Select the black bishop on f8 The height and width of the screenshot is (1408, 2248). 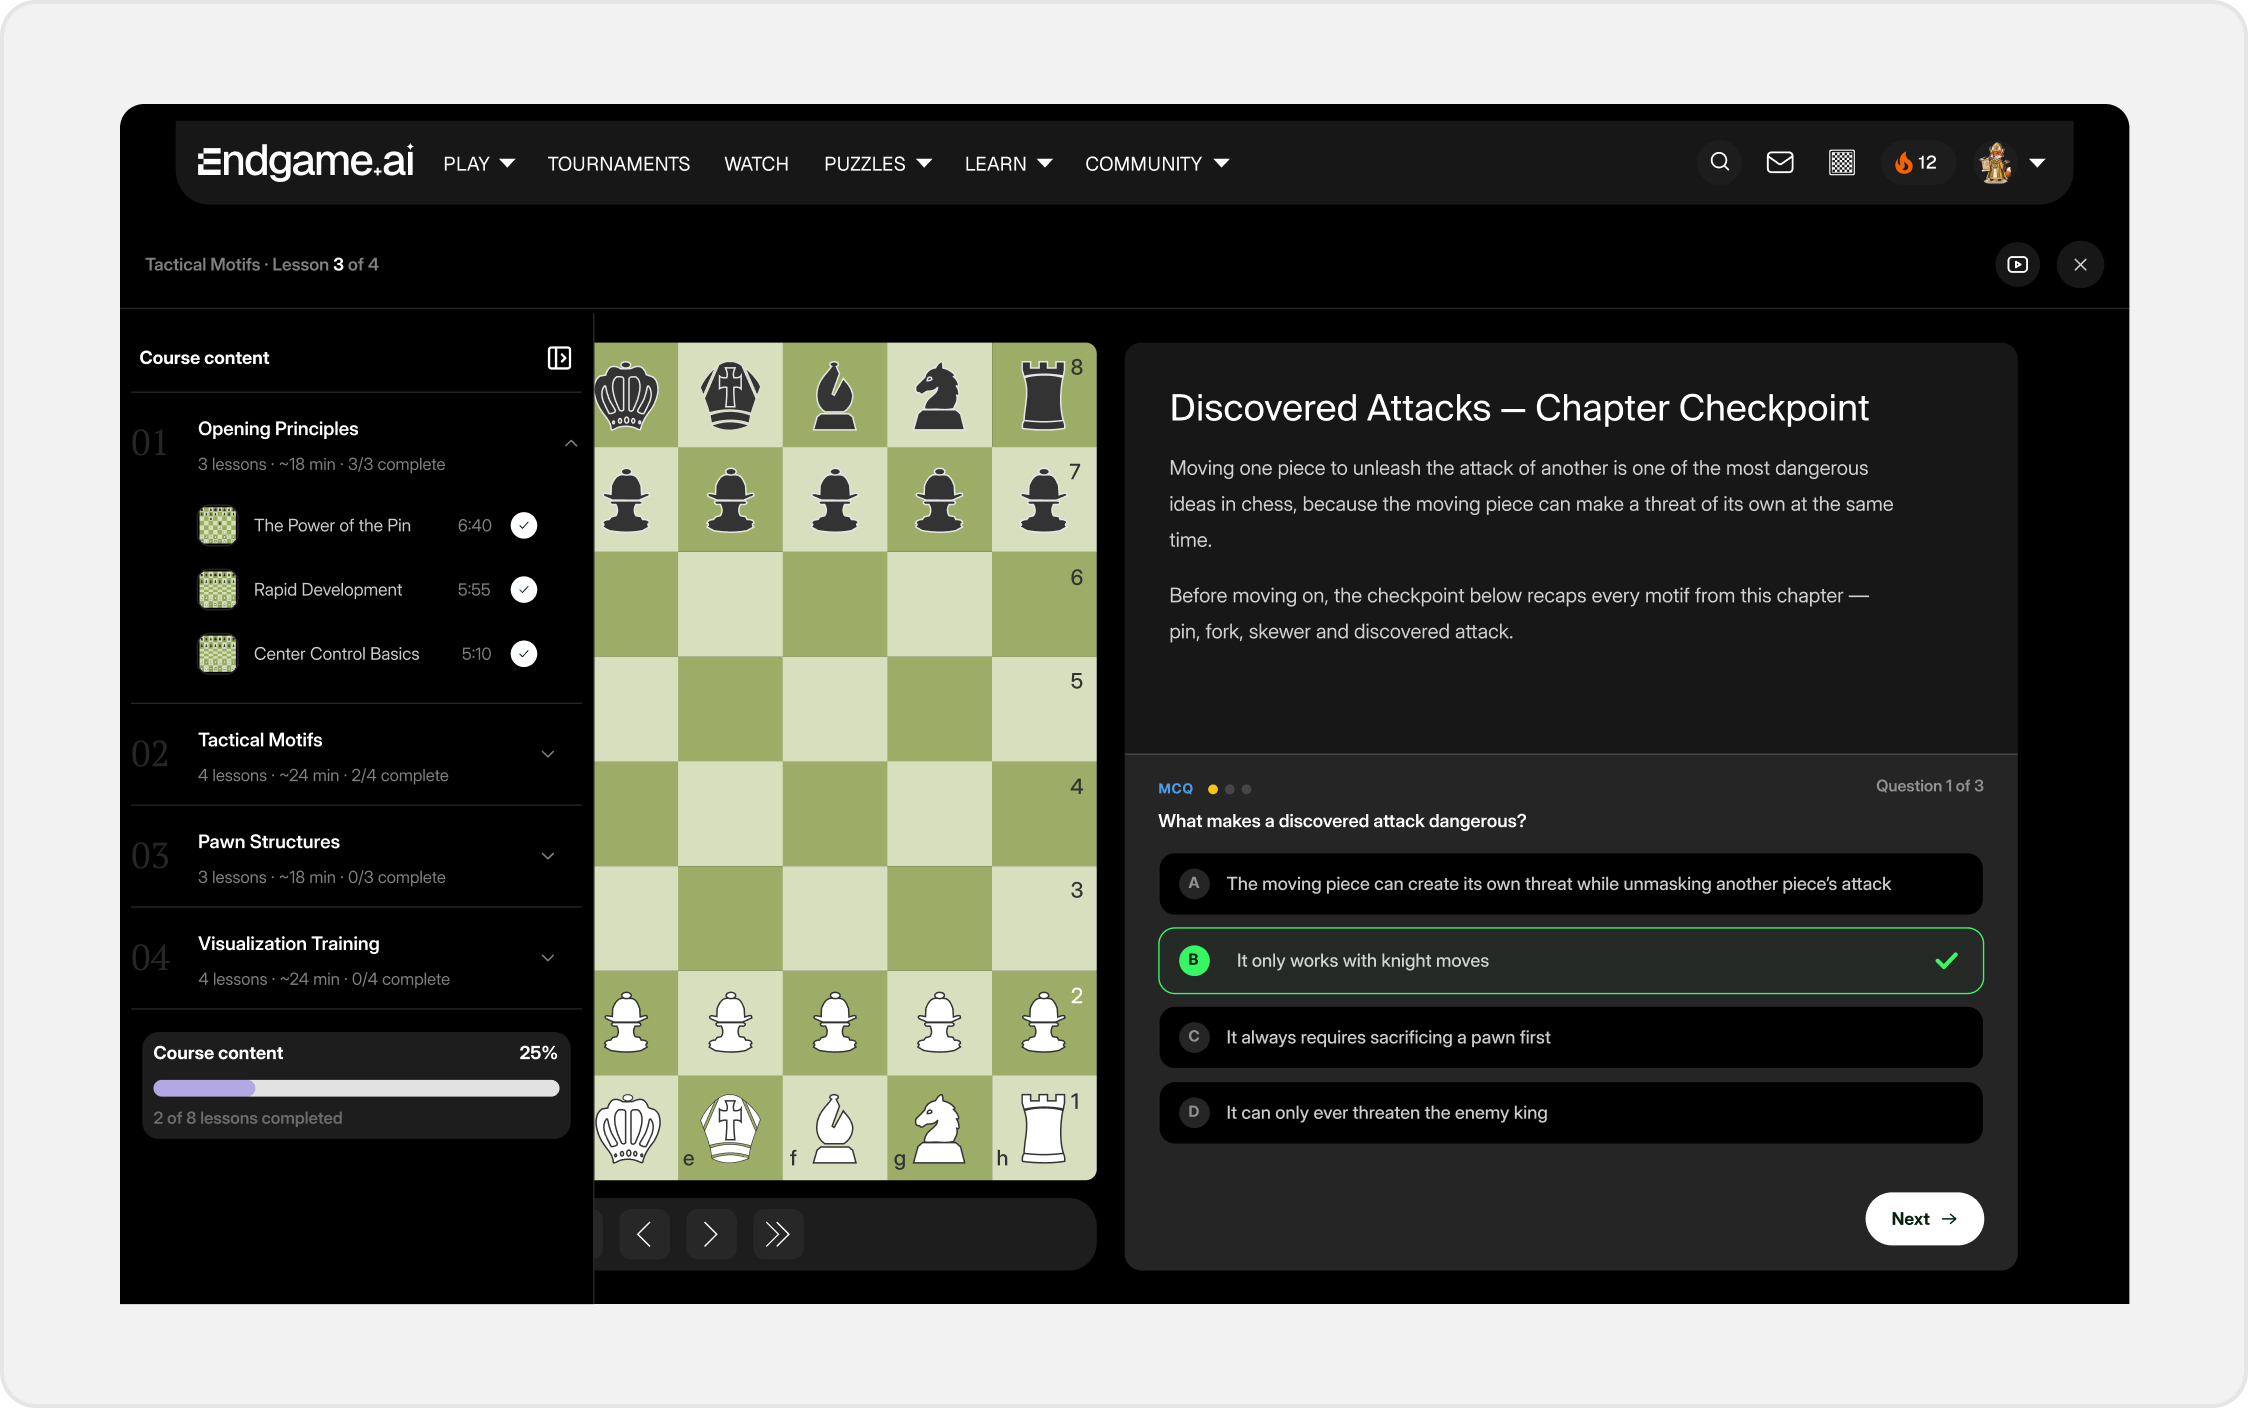tap(835, 396)
